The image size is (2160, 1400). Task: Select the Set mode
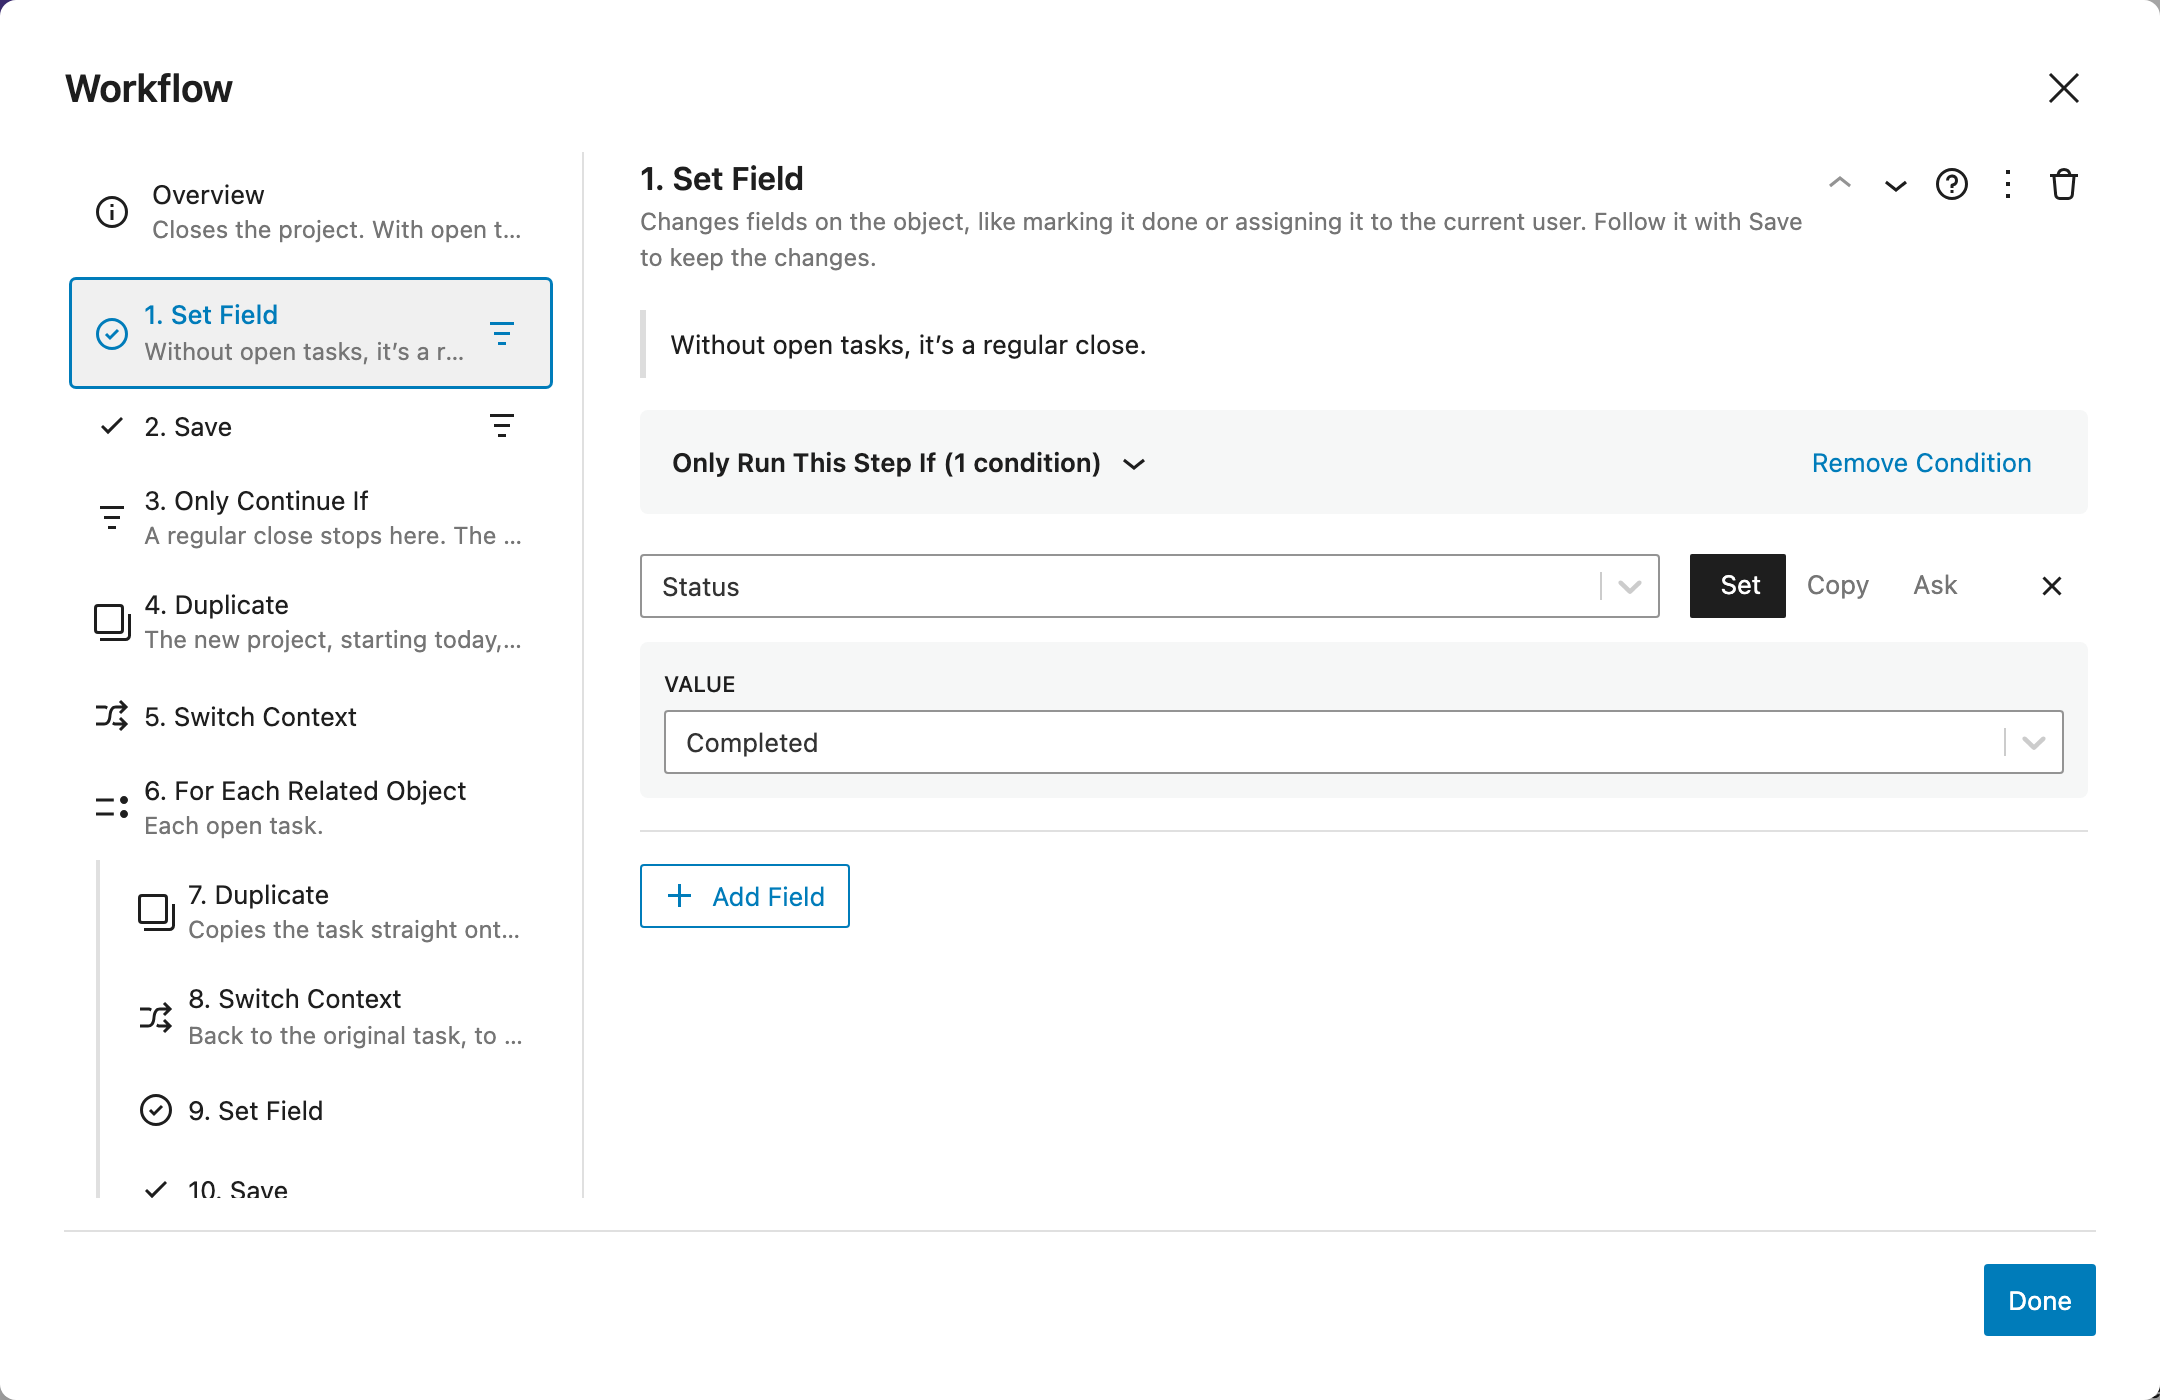[x=1738, y=586]
